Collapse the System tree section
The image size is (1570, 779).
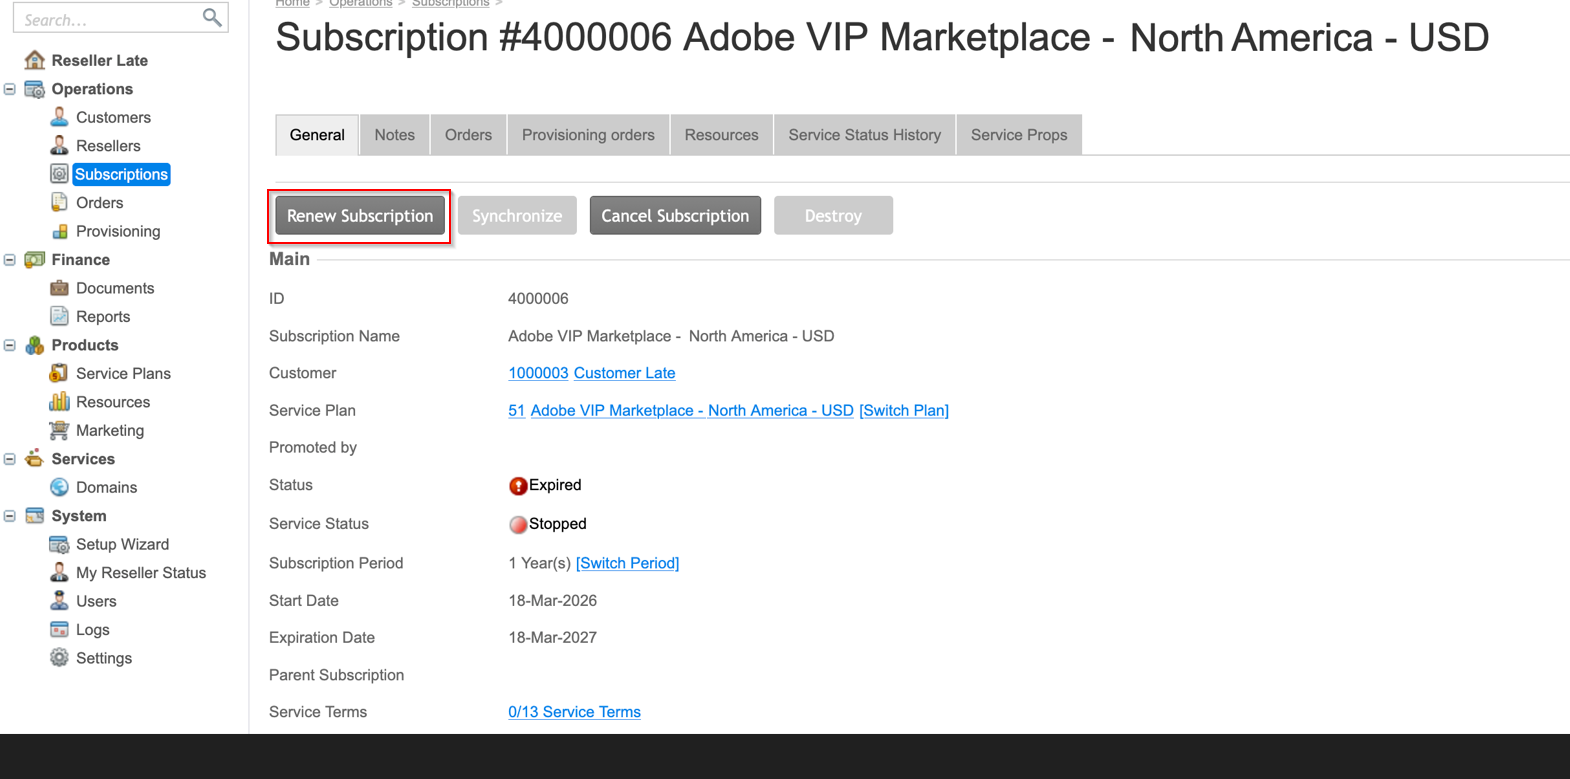pos(10,516)
